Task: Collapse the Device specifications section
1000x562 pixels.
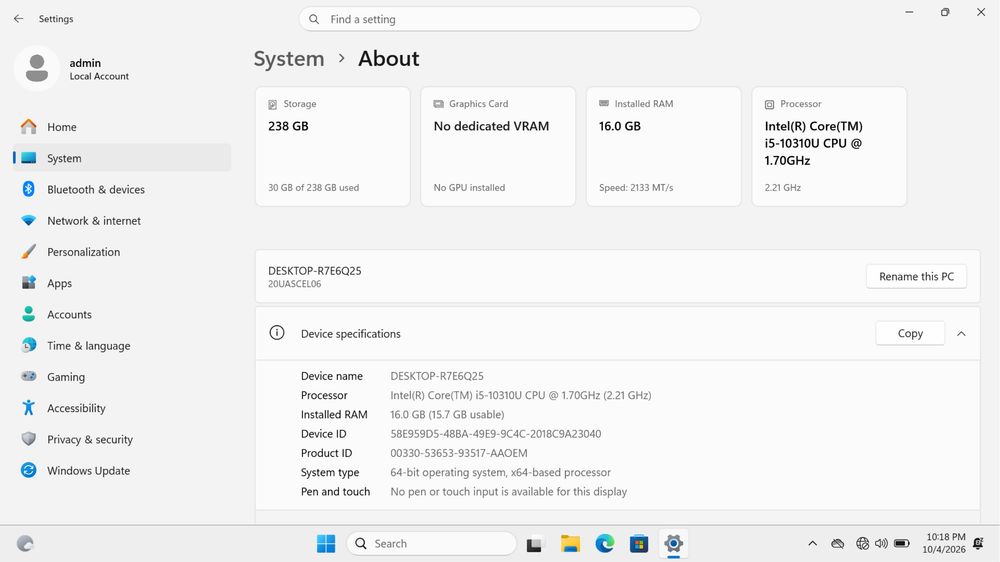Action: tap(961, 334)
